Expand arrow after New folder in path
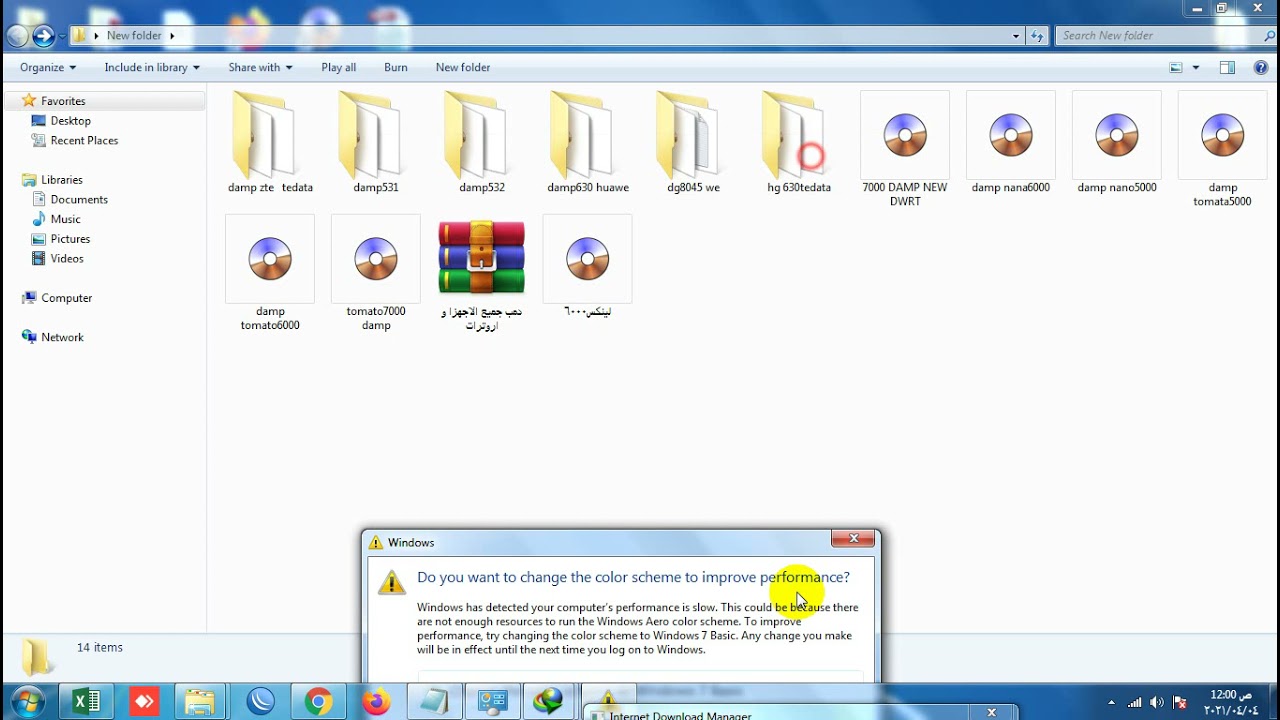The image size is (1280, 720). [172, 36]
